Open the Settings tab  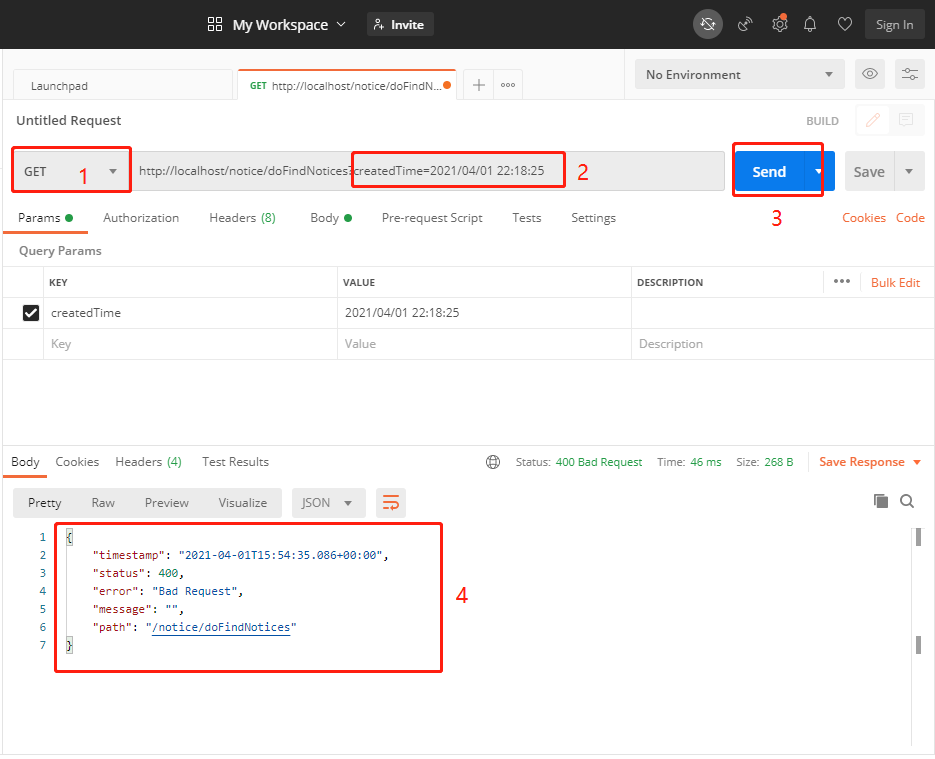[x=593, y=218]
